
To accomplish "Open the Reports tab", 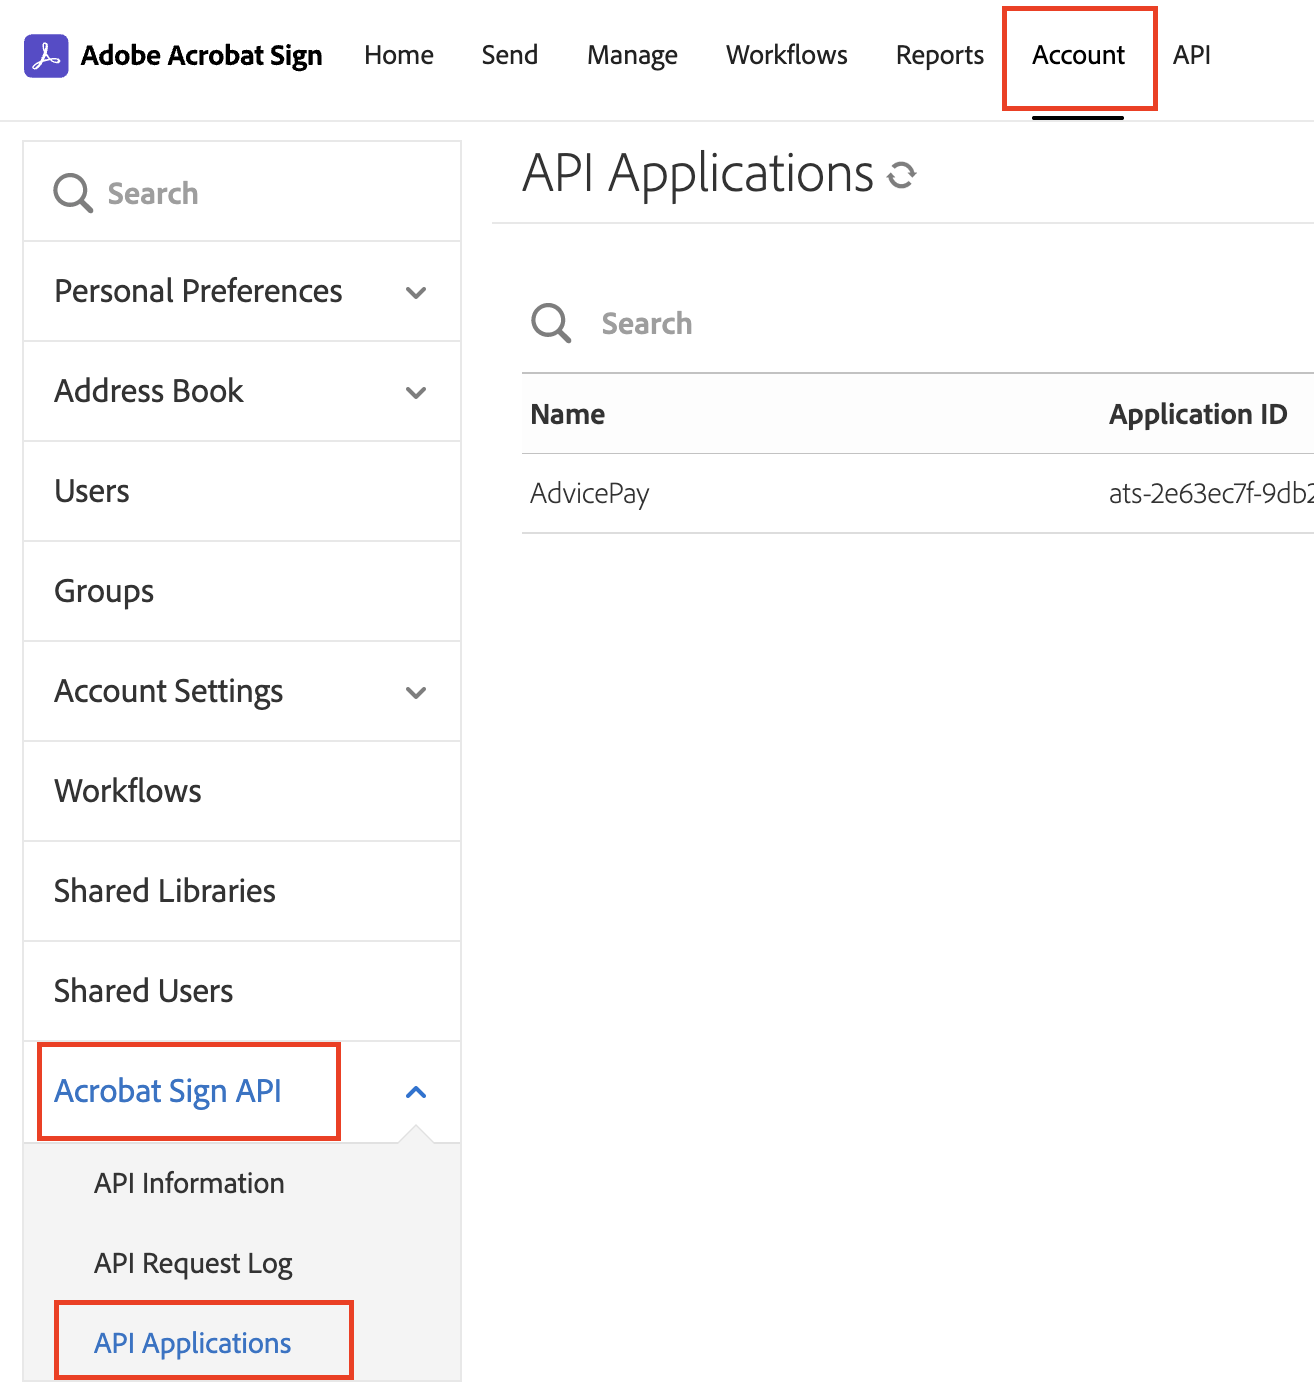I will point(940,56).
